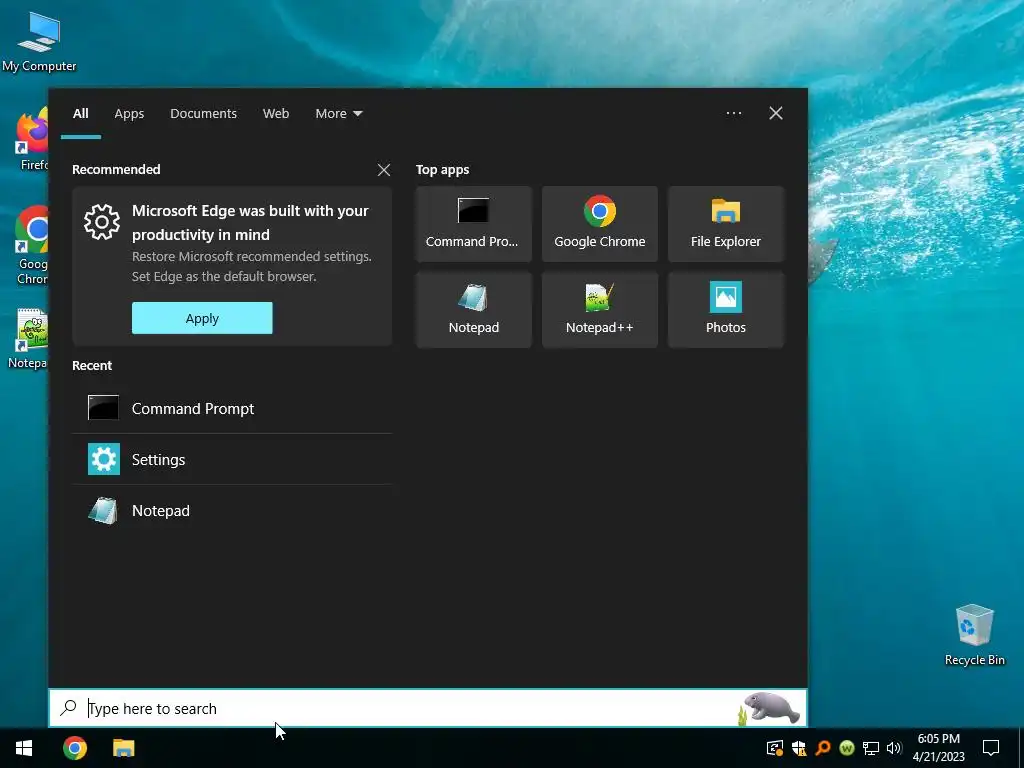1024x768 pixels.
Task: Click the manatee illustration in search box
Action: (769, 708)
